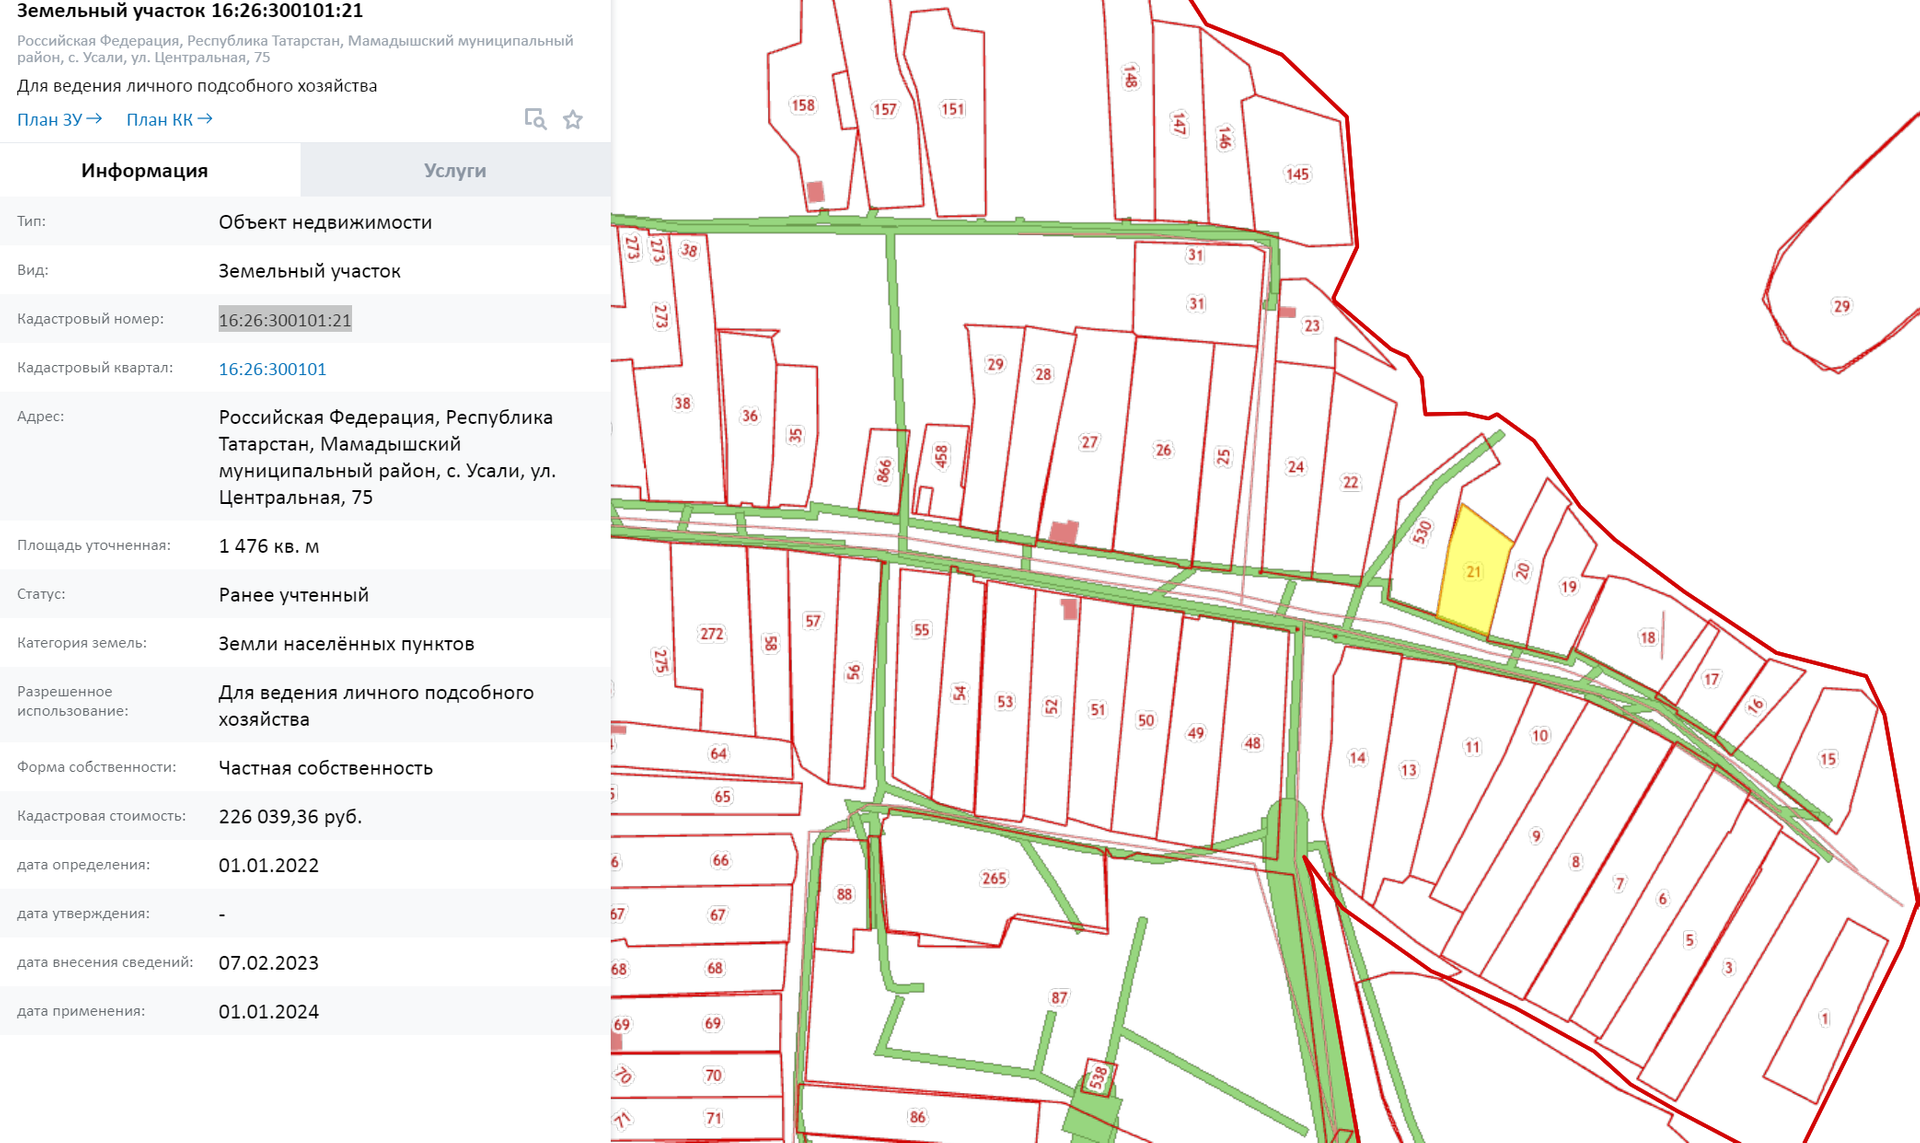The image size is (1920, 1143).
Task: Click the zoom-to-object magnifier icon
Action: (x=535, y=120)
